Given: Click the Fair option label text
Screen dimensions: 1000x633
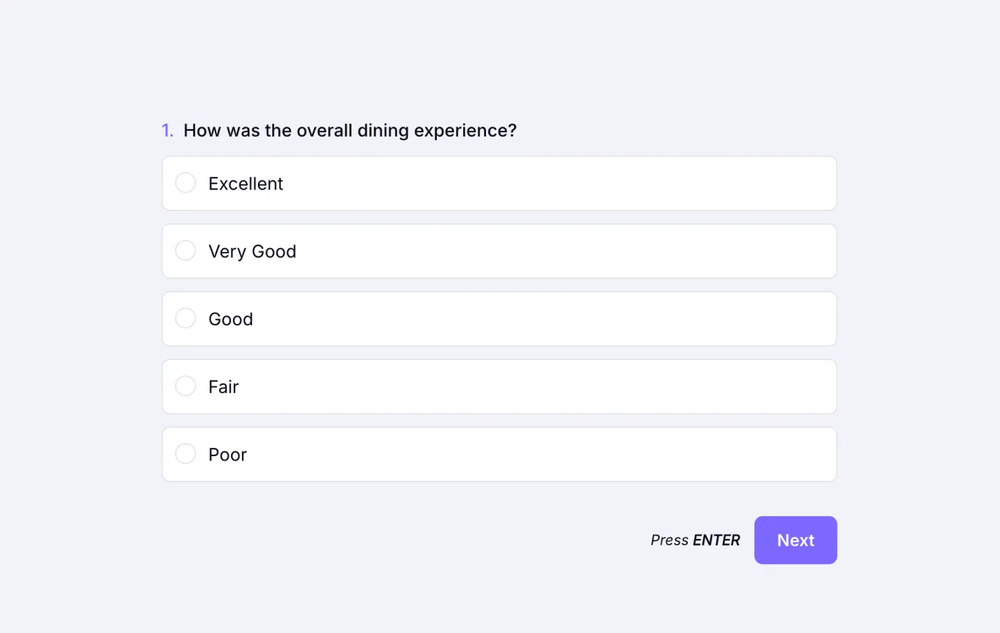Looking at the screenshot, I should pos(224,386).
